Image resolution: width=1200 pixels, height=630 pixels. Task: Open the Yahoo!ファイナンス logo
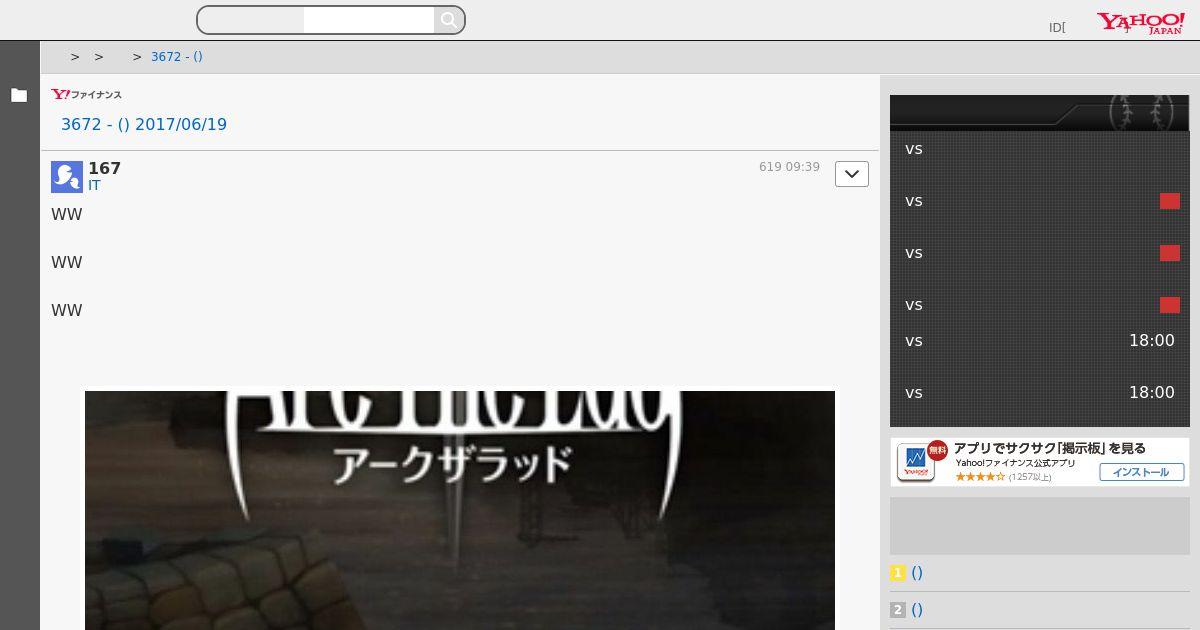(87, 94)
